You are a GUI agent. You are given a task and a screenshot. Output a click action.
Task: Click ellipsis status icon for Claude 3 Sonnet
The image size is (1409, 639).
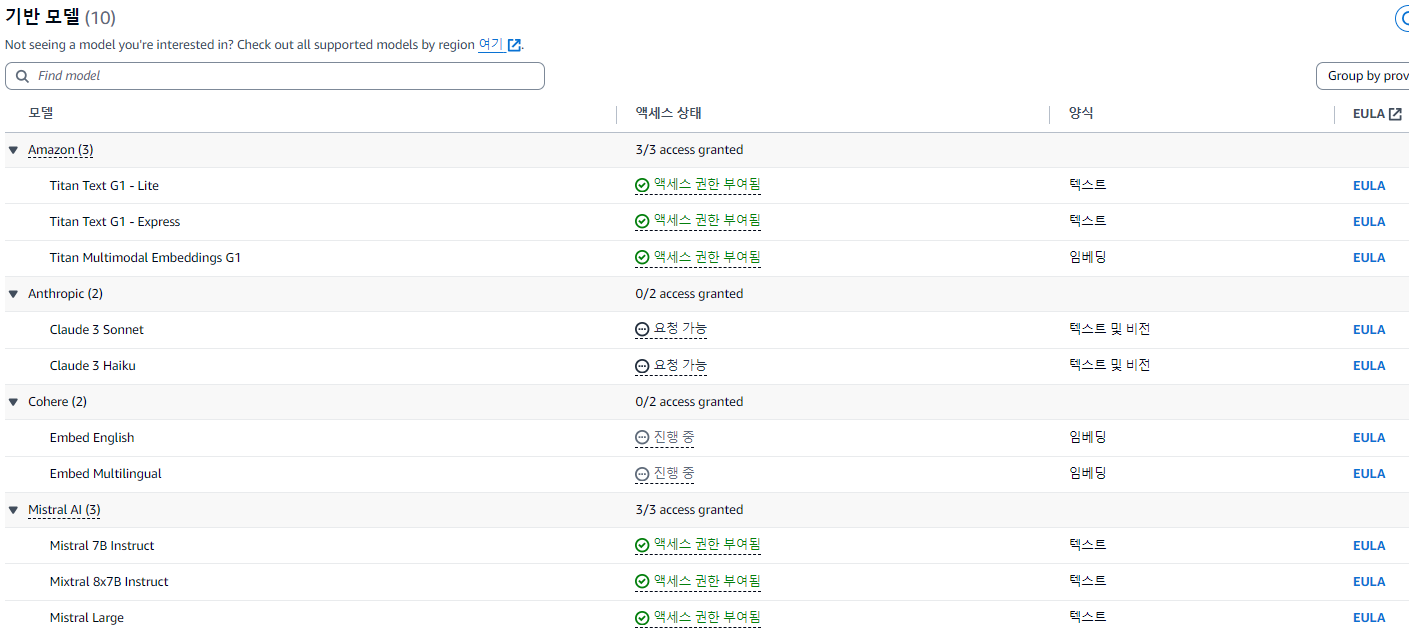642,330
